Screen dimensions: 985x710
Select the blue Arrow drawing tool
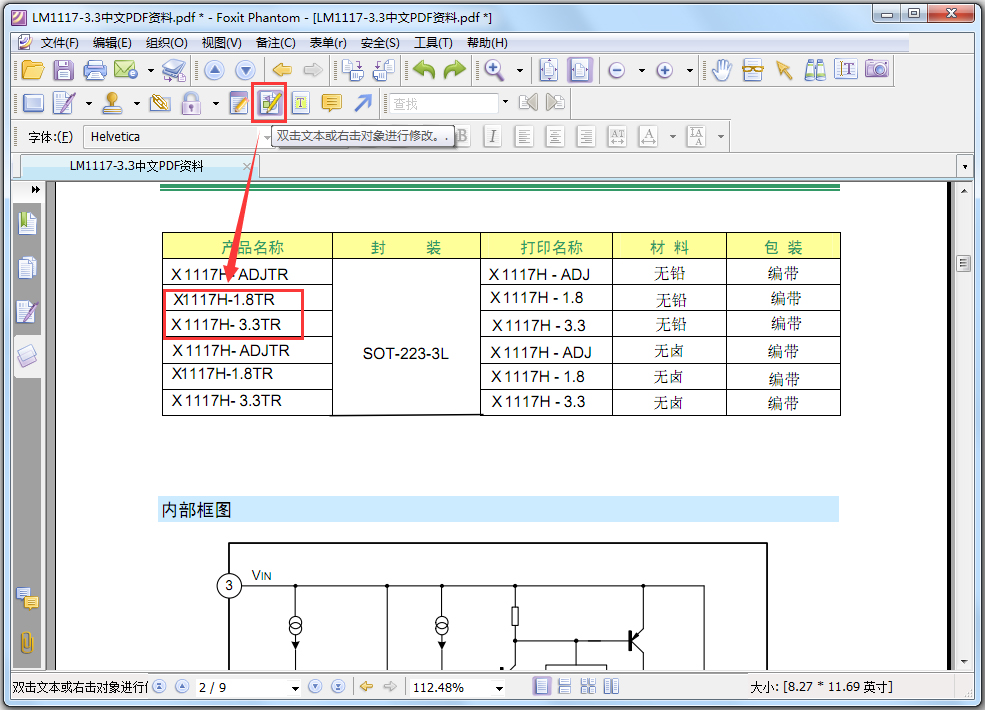pos(362,103)
